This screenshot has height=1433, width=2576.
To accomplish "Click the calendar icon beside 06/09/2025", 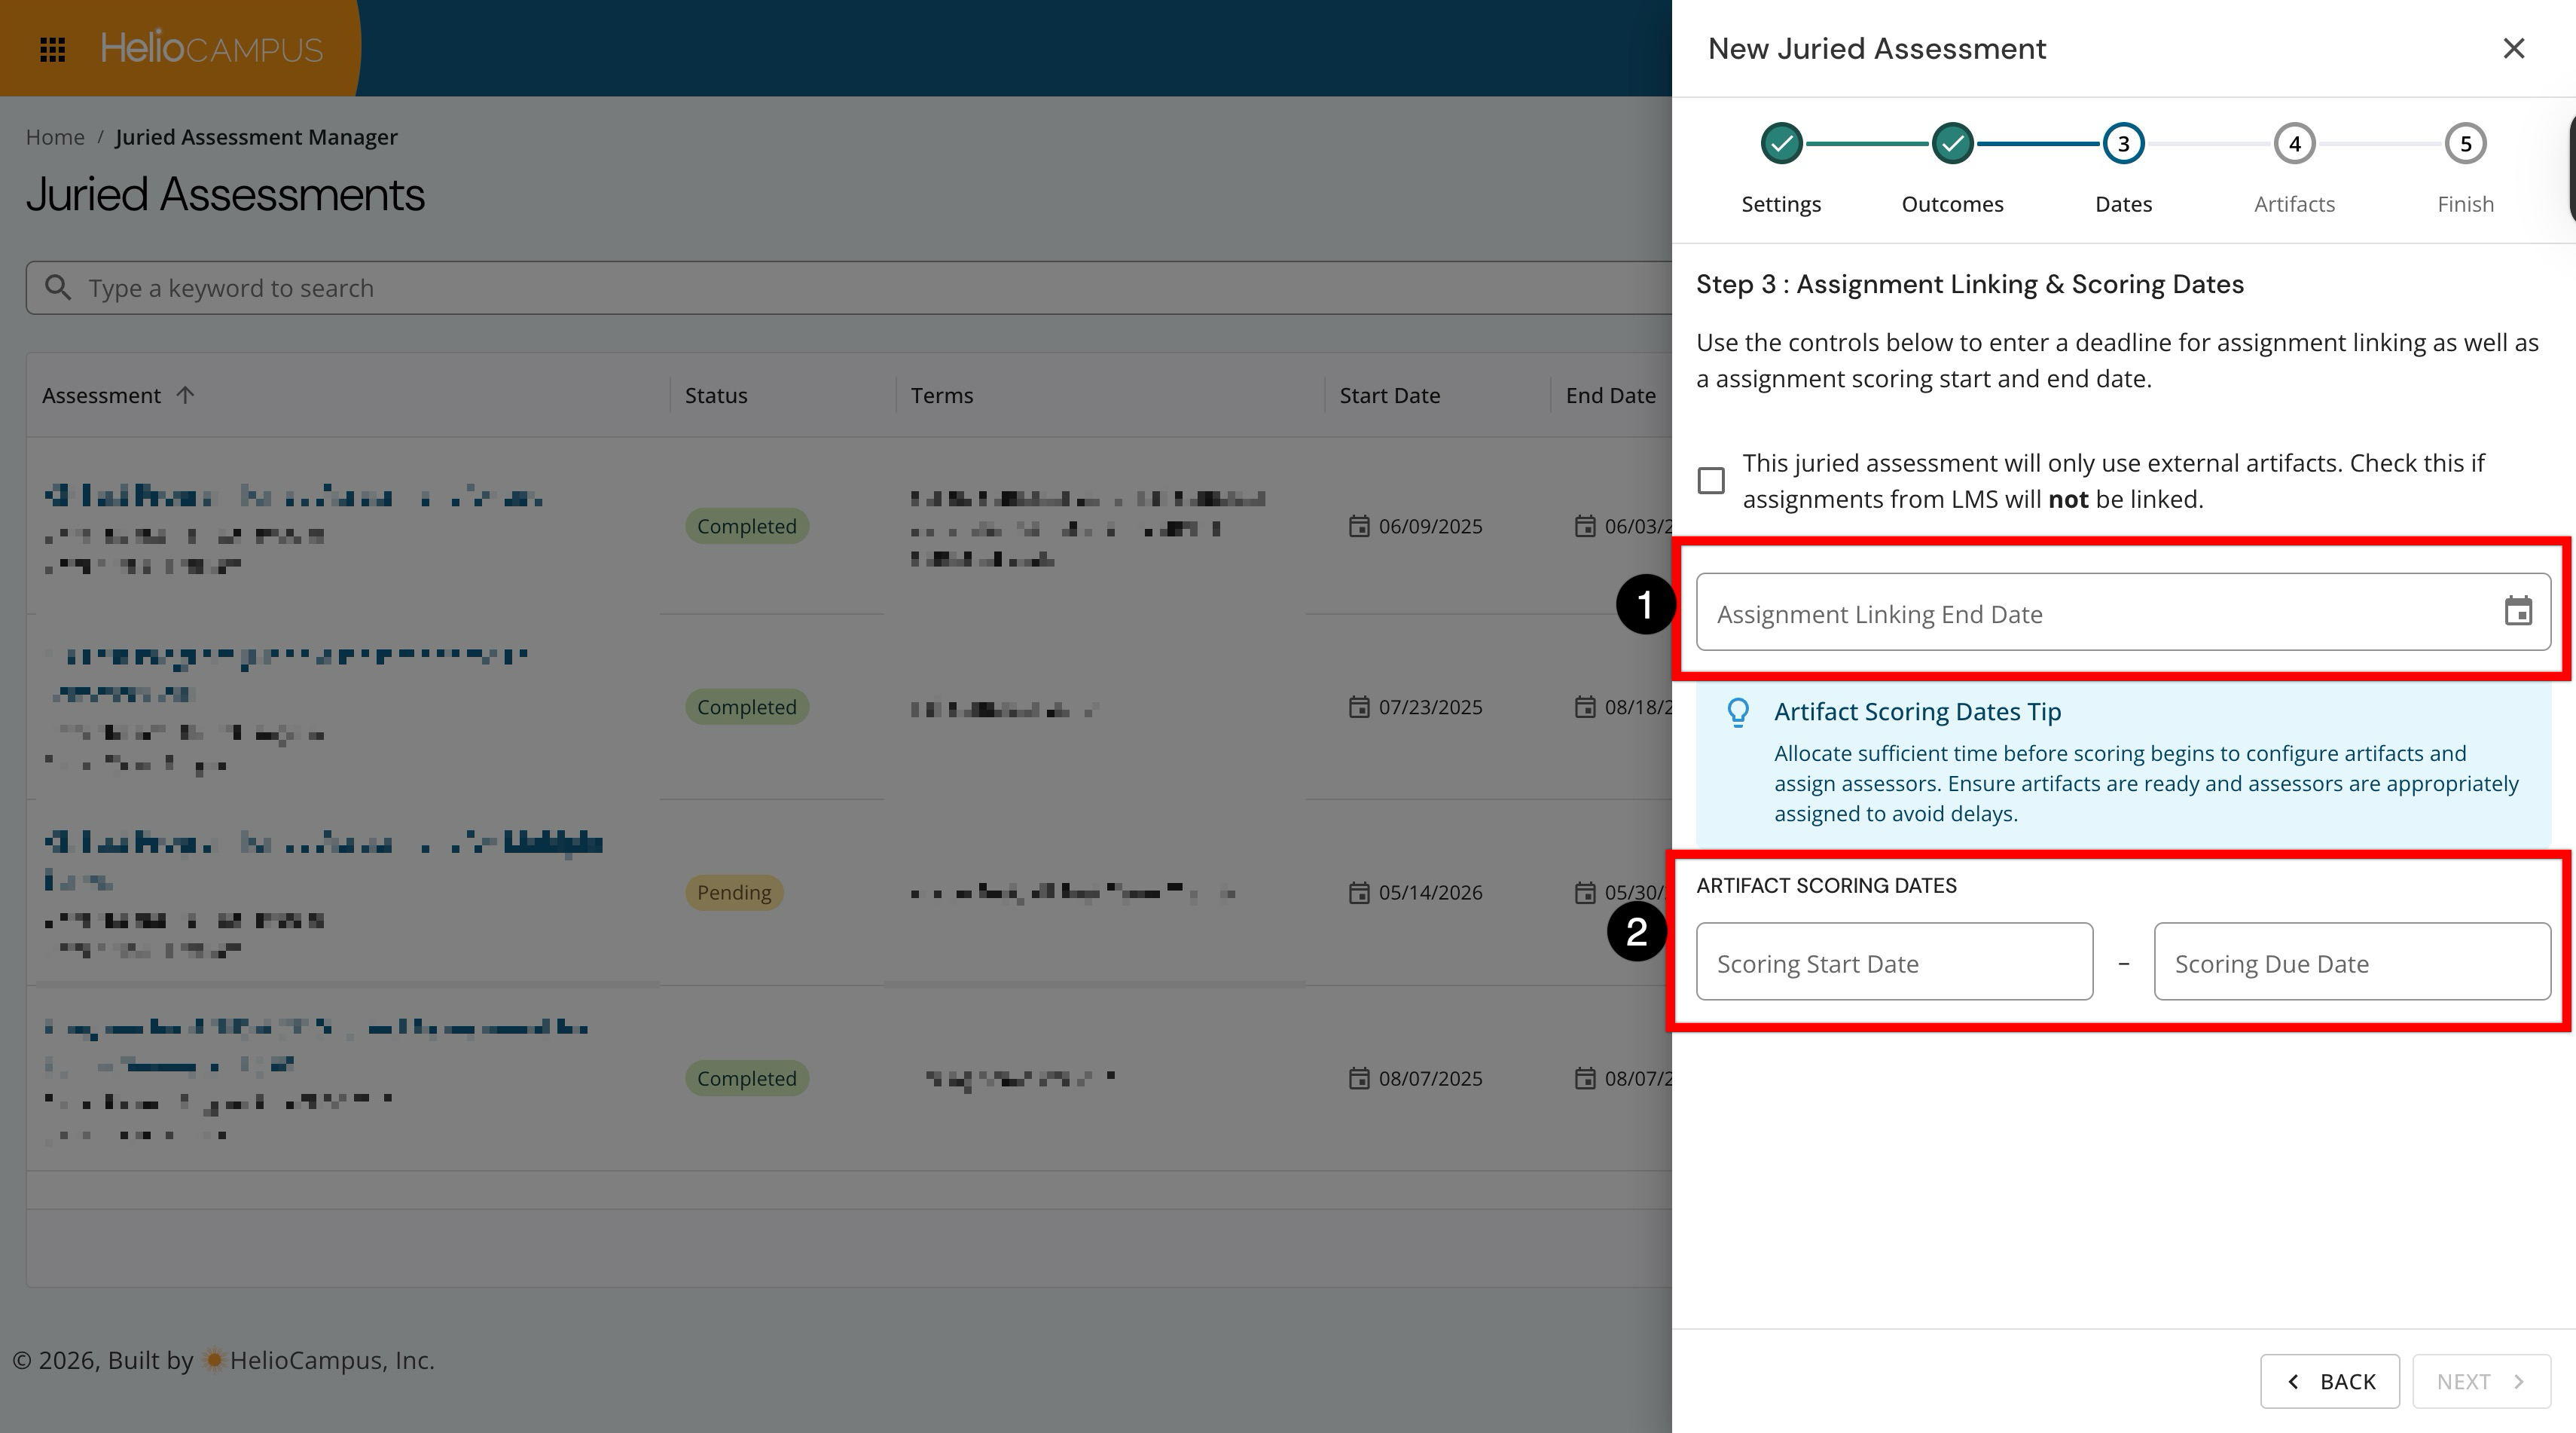I will point(1358,526).
